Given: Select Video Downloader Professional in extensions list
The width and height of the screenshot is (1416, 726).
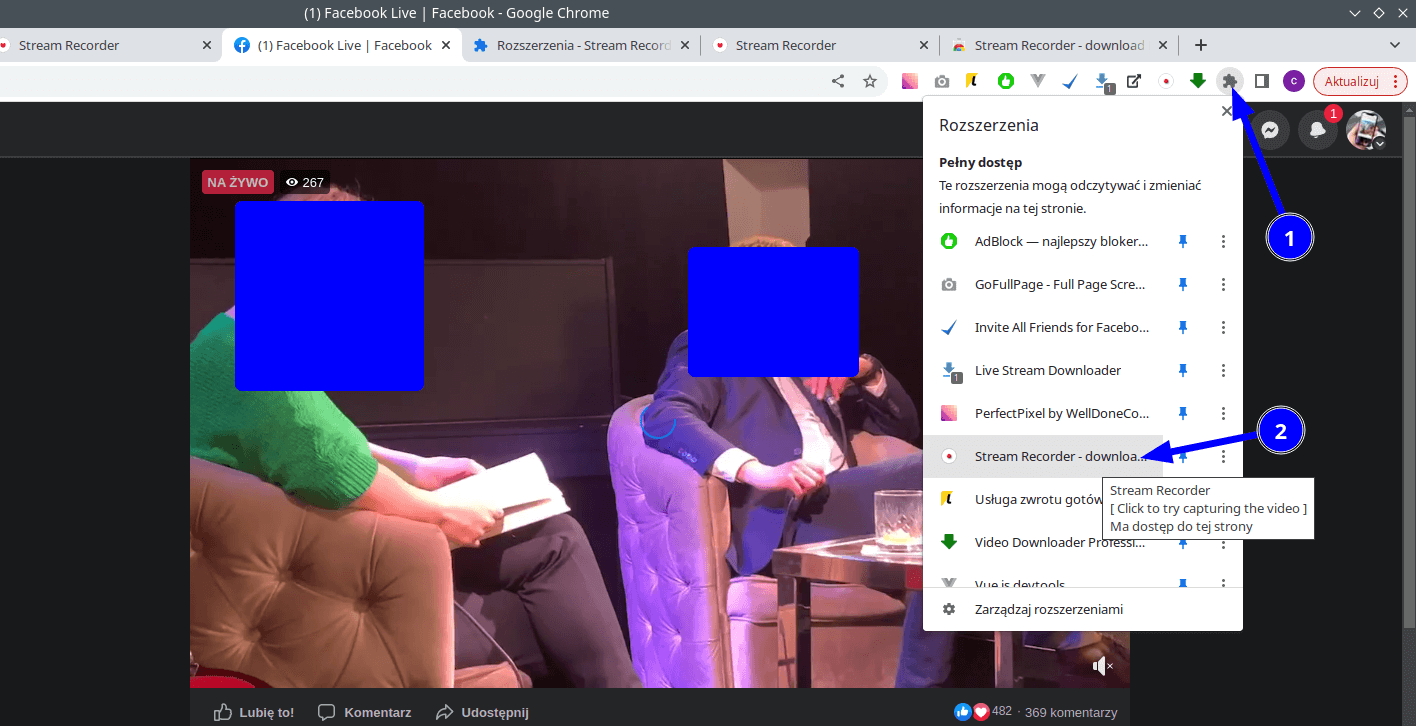Looking at the screenshot, I should click(x=1045, y=542).
